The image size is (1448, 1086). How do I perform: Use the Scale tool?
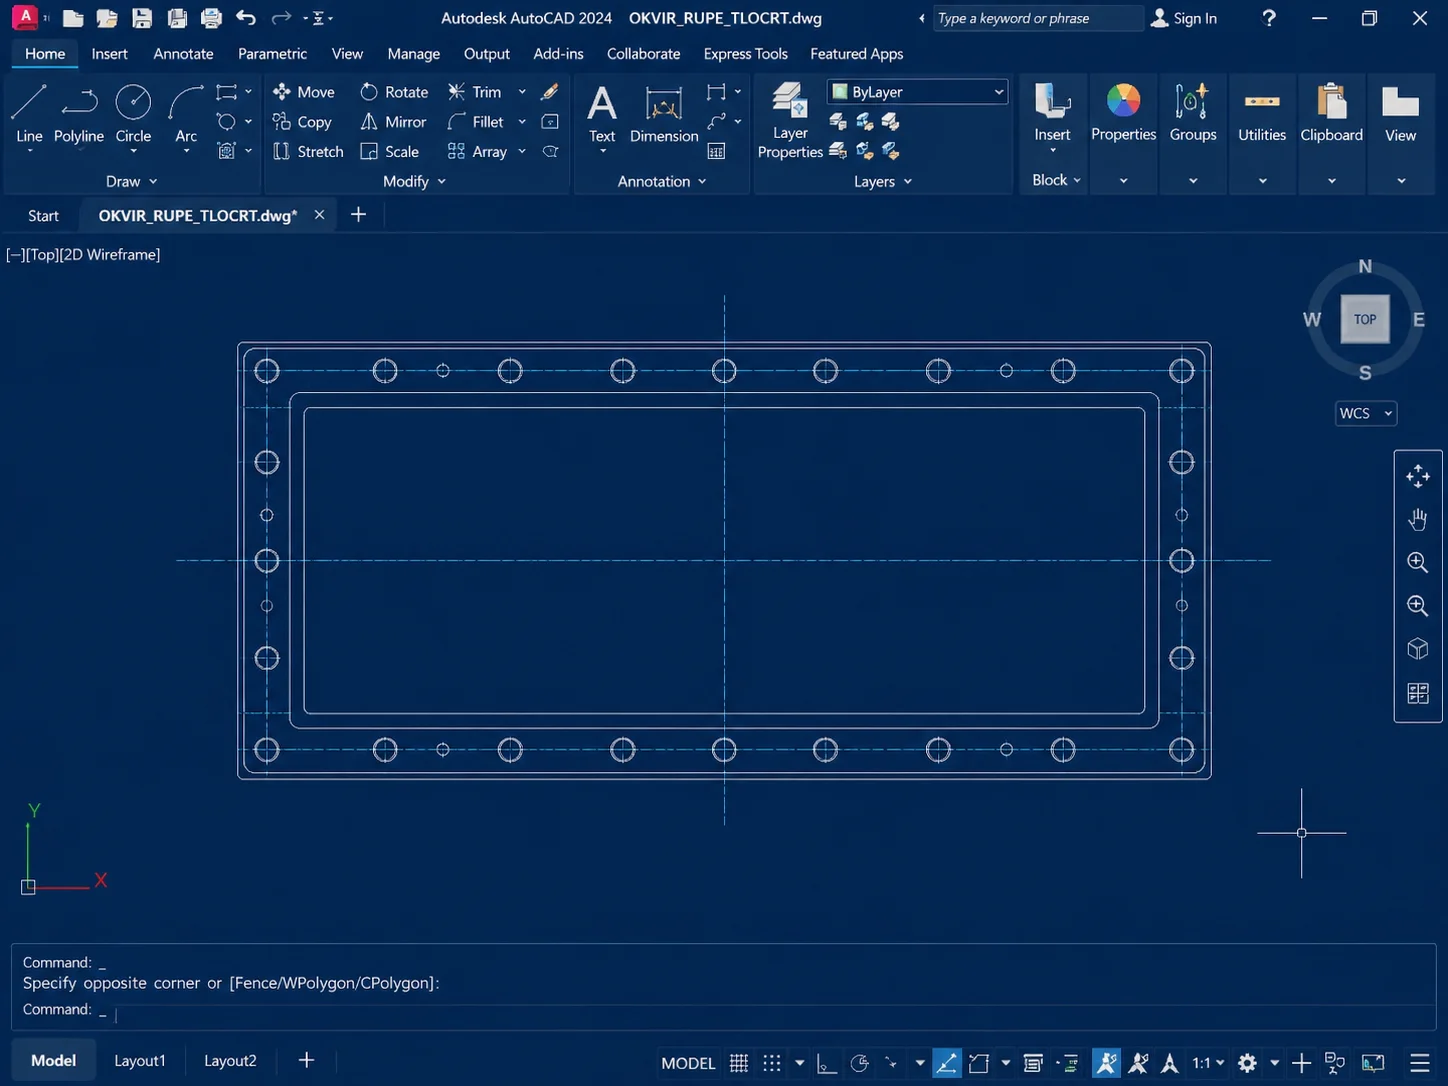[x=389, y=152]
